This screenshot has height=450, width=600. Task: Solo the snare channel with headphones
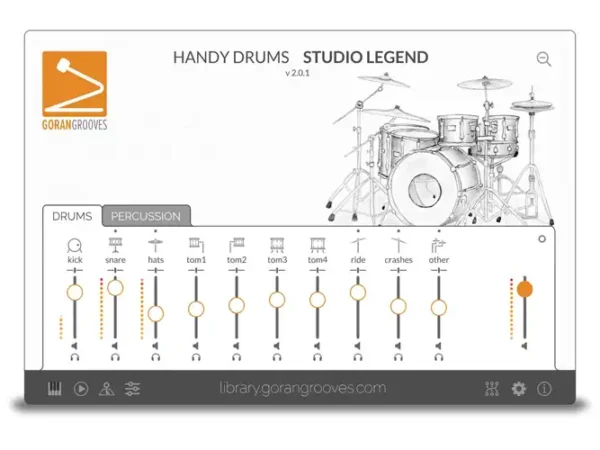pos(115,357)
